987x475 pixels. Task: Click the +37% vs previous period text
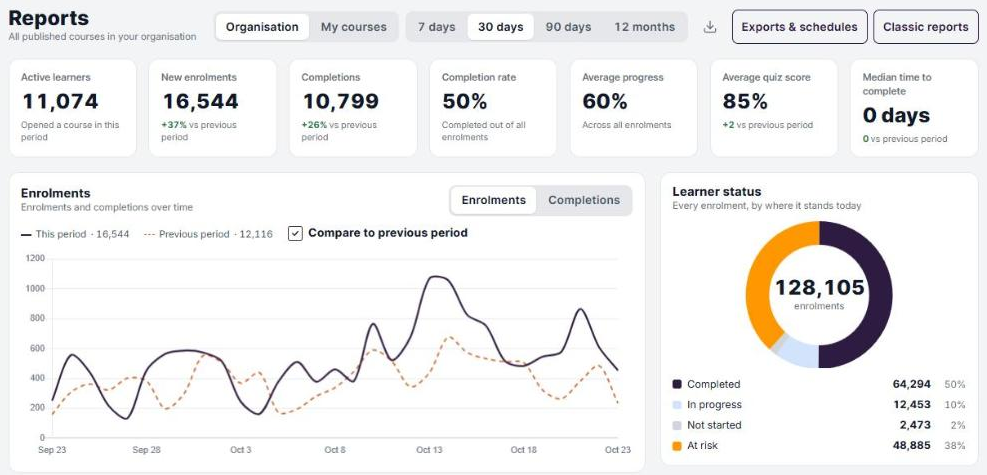199,131
